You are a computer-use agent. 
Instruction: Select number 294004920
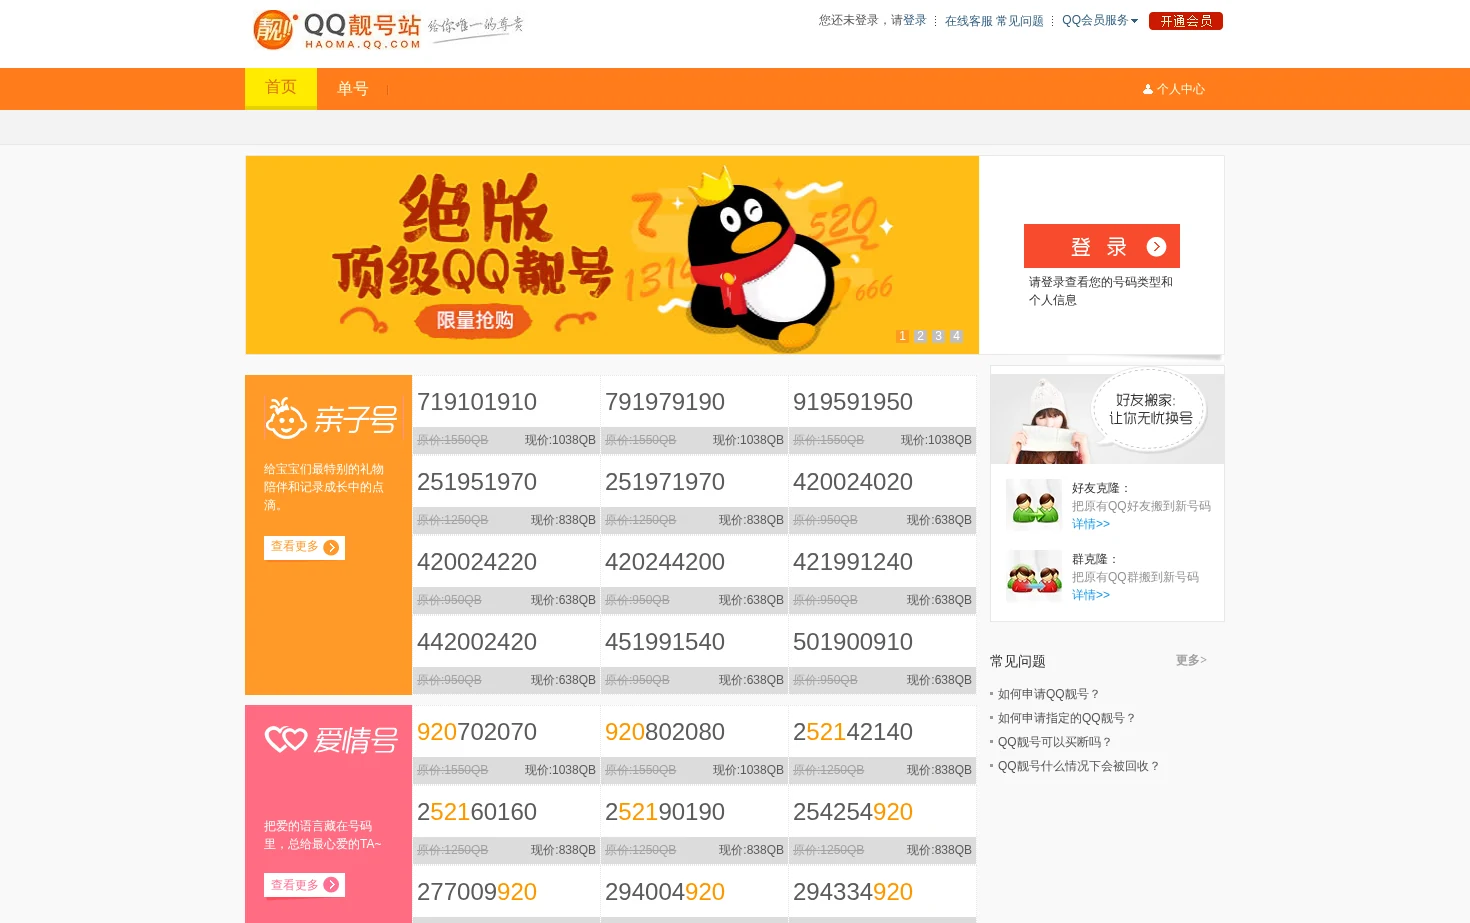pos(665,892)
